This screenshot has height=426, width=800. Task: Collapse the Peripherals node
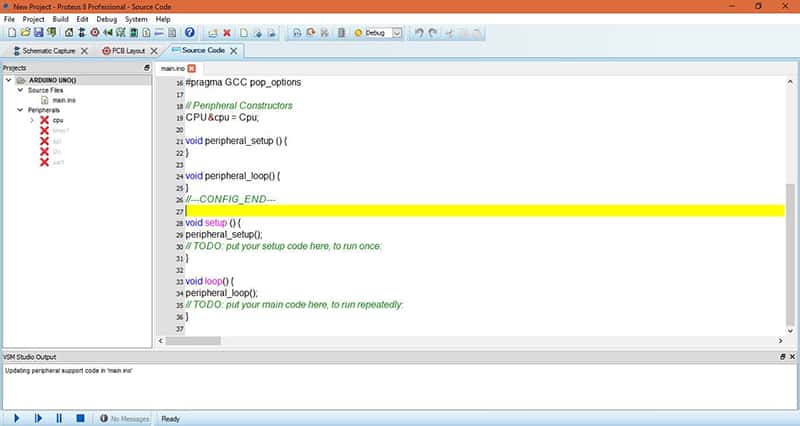click(x=20, y=110)
